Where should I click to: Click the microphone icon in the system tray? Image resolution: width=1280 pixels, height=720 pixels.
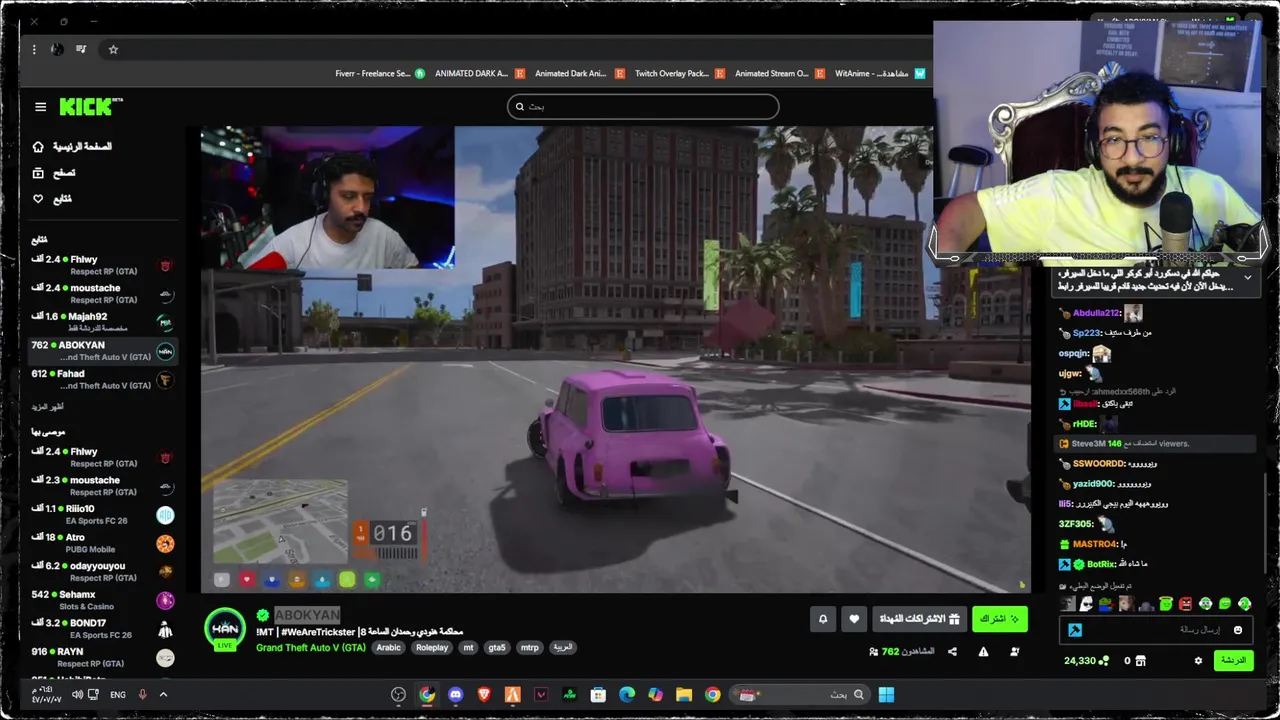click(x=142, y=694)
